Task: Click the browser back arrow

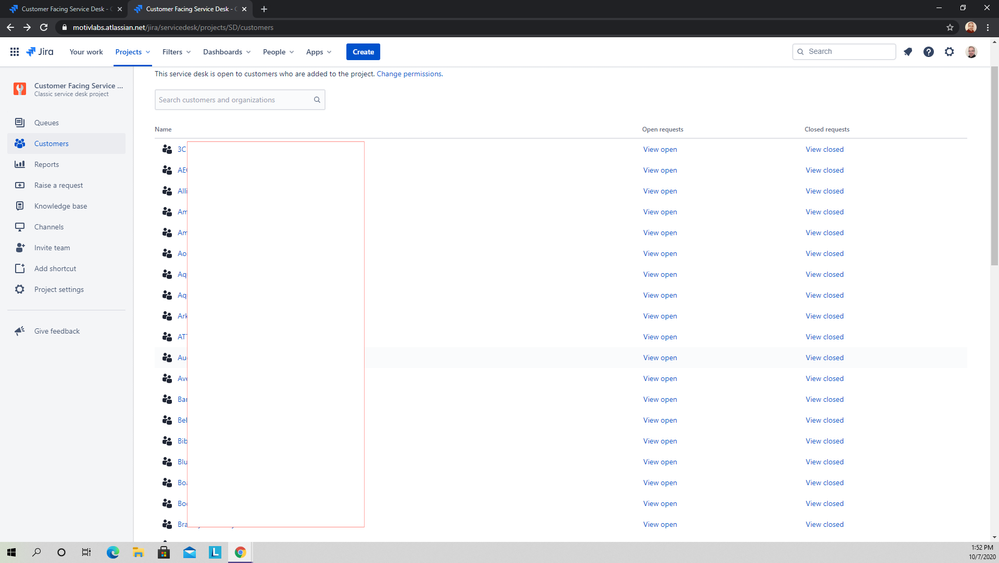Action: point(10,27)
